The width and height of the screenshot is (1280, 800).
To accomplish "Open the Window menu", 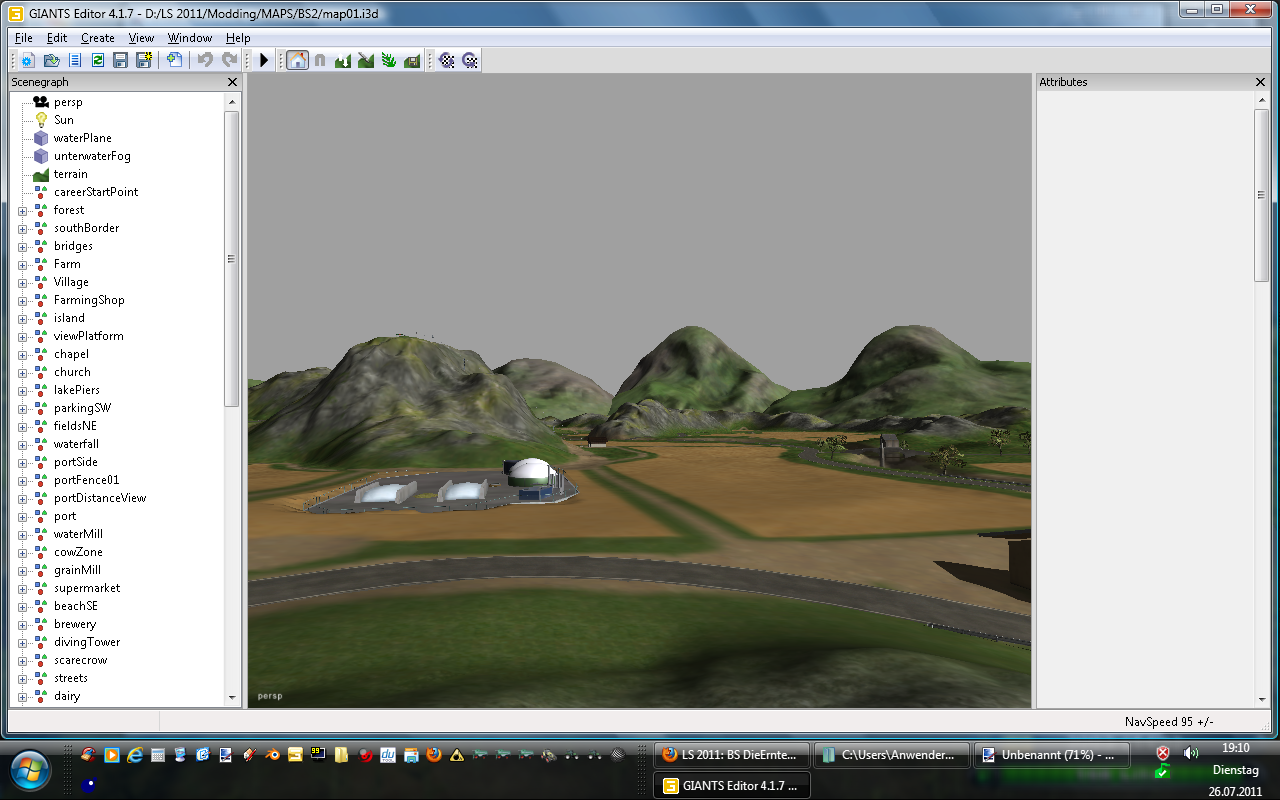I will tap(189, 38).
